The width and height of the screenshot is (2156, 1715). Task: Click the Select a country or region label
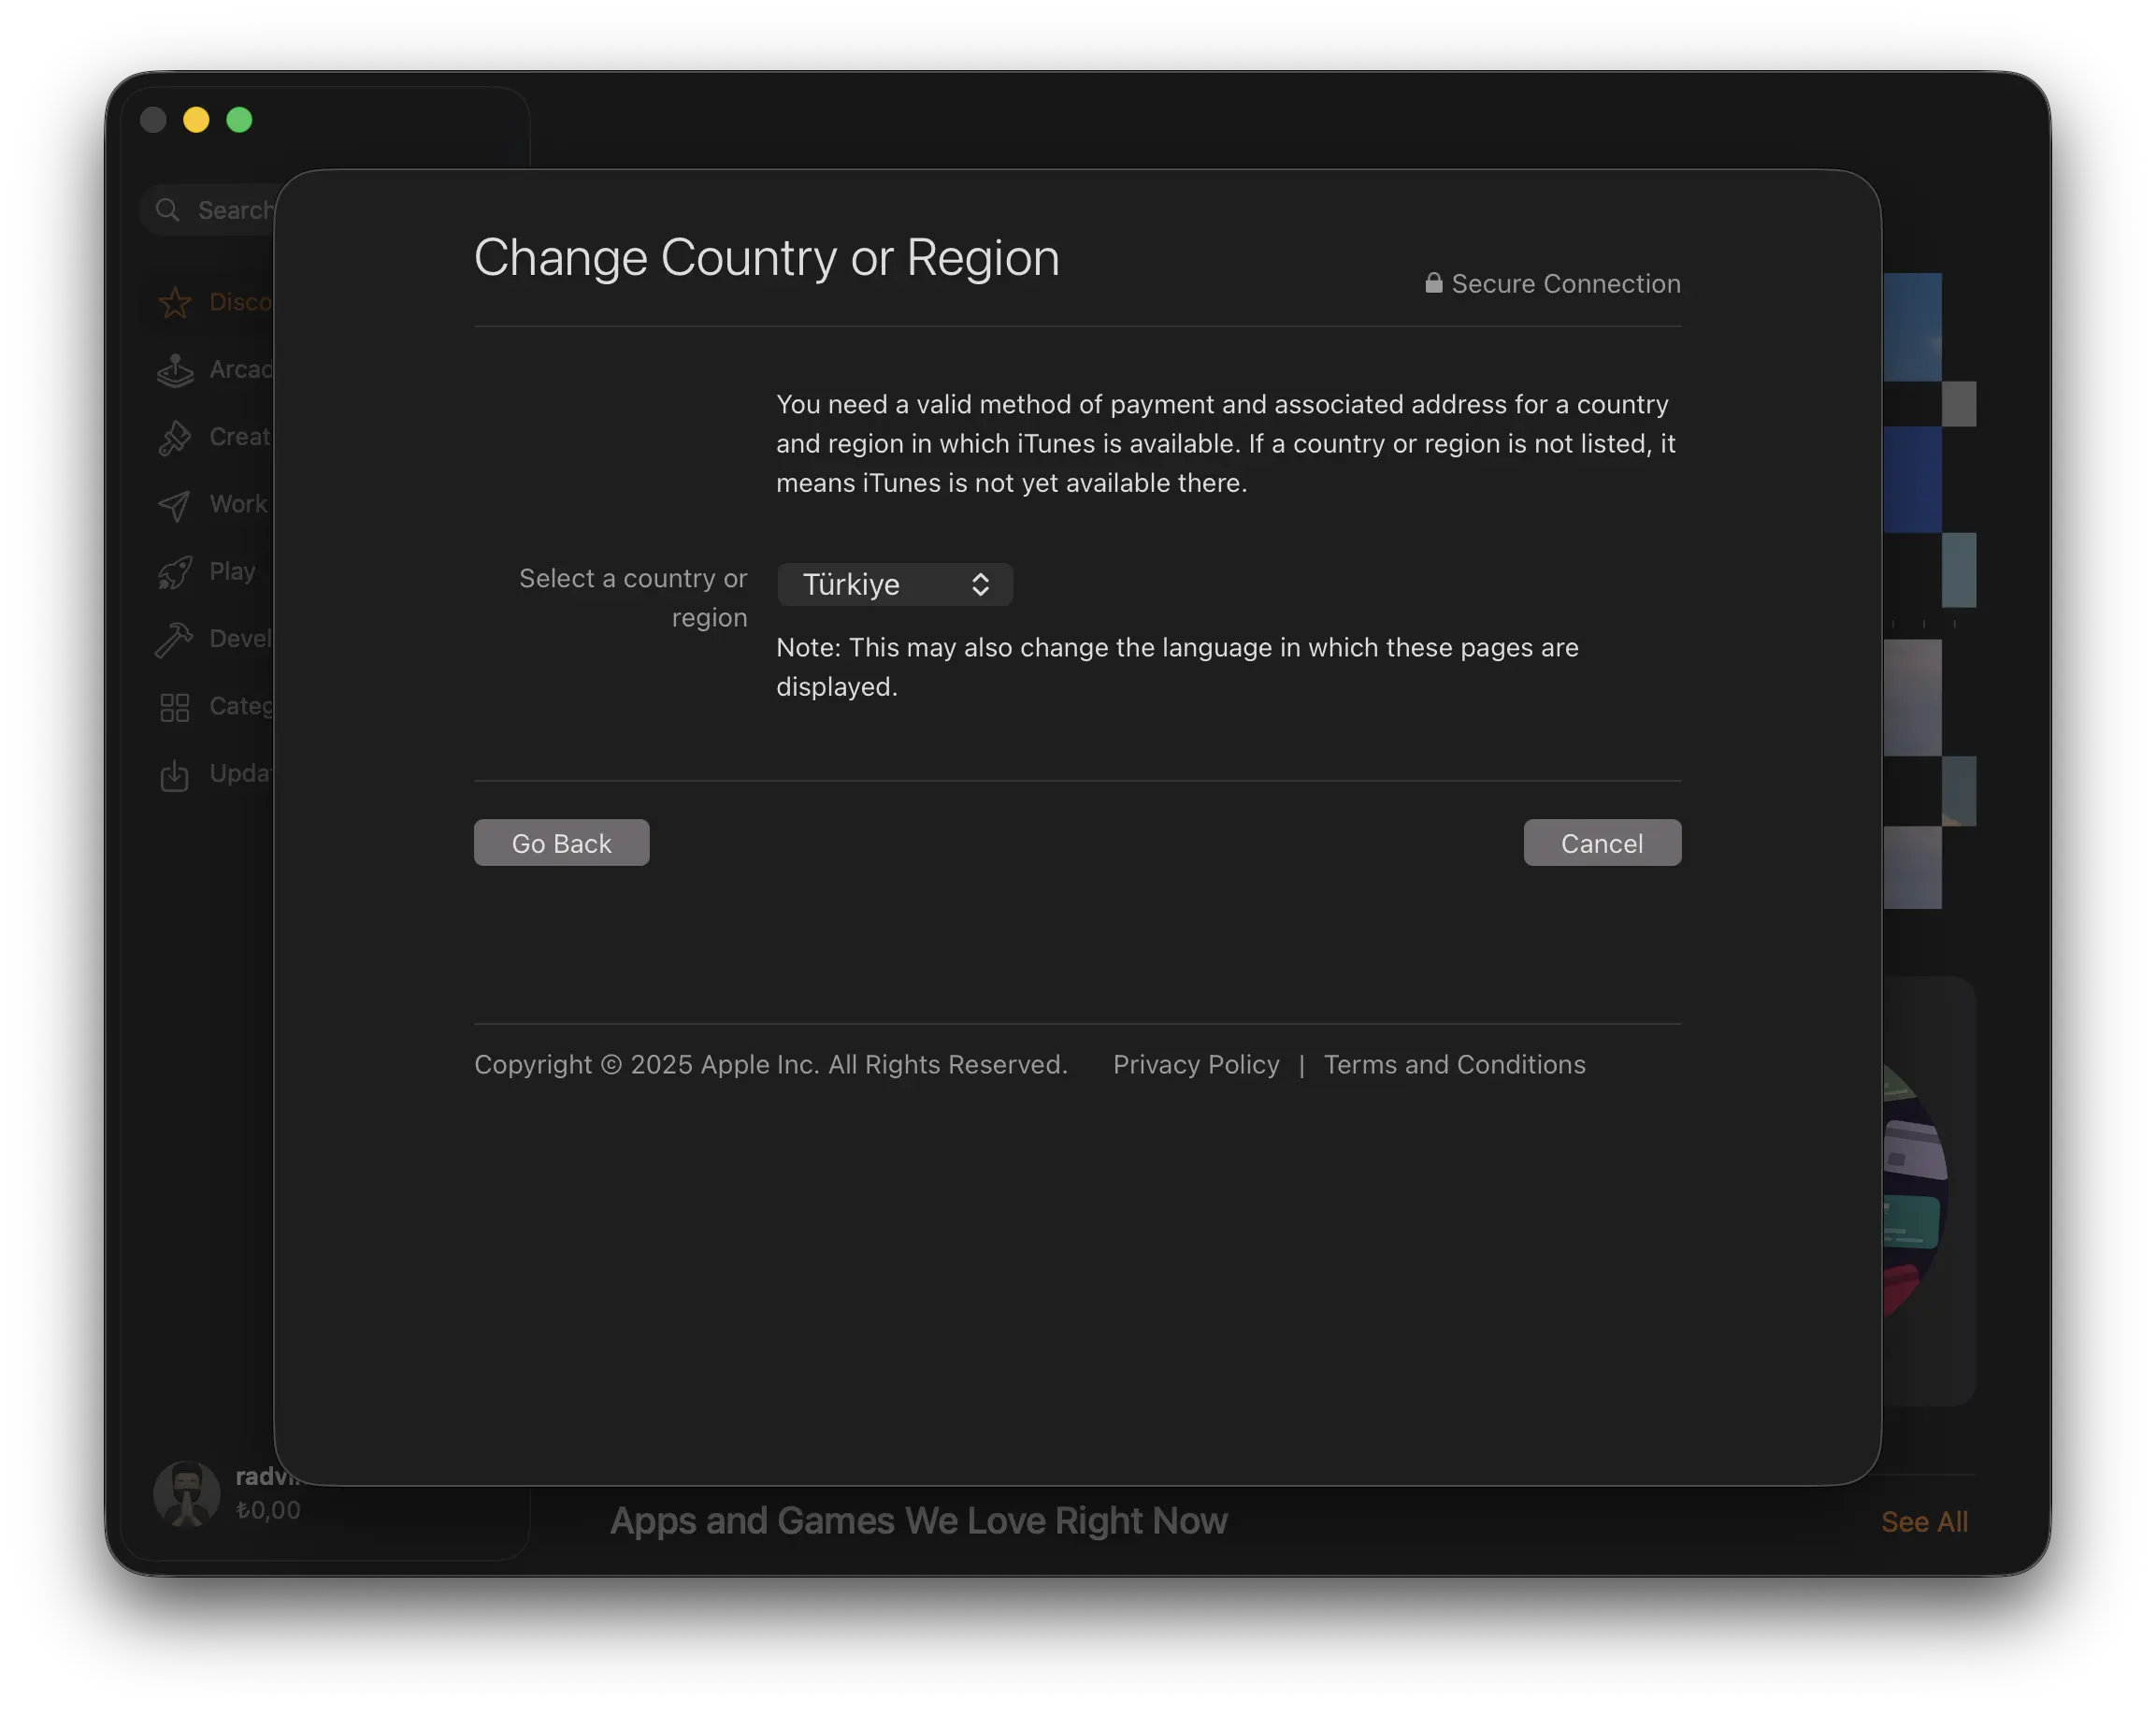pos(633,597)
